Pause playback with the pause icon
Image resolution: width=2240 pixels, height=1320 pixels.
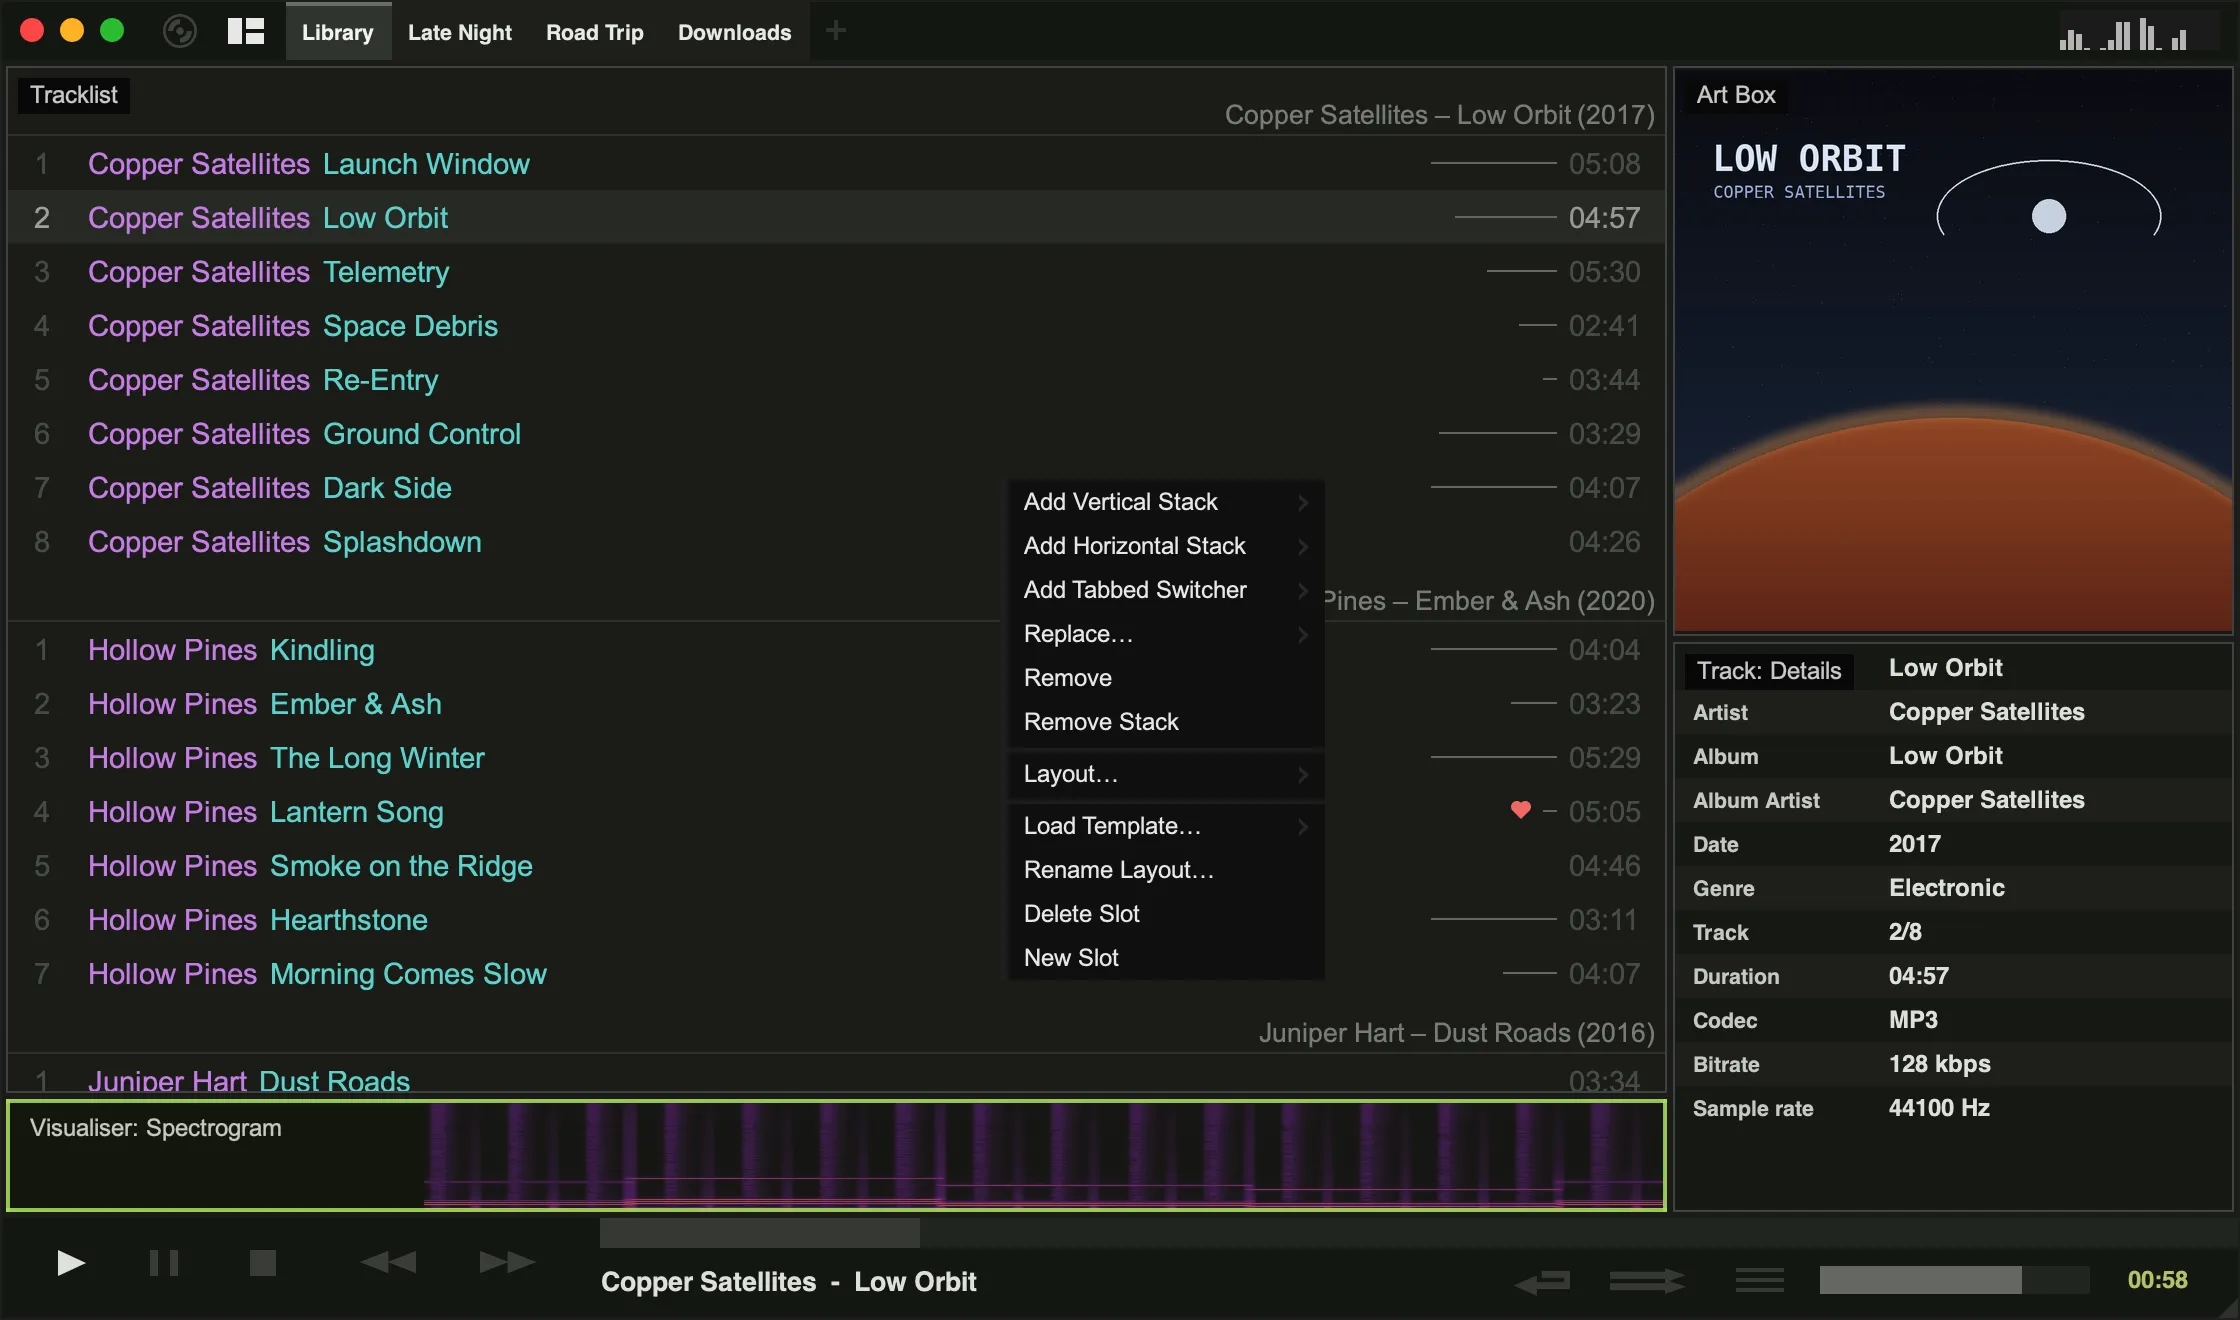[x=164, y=1263]
